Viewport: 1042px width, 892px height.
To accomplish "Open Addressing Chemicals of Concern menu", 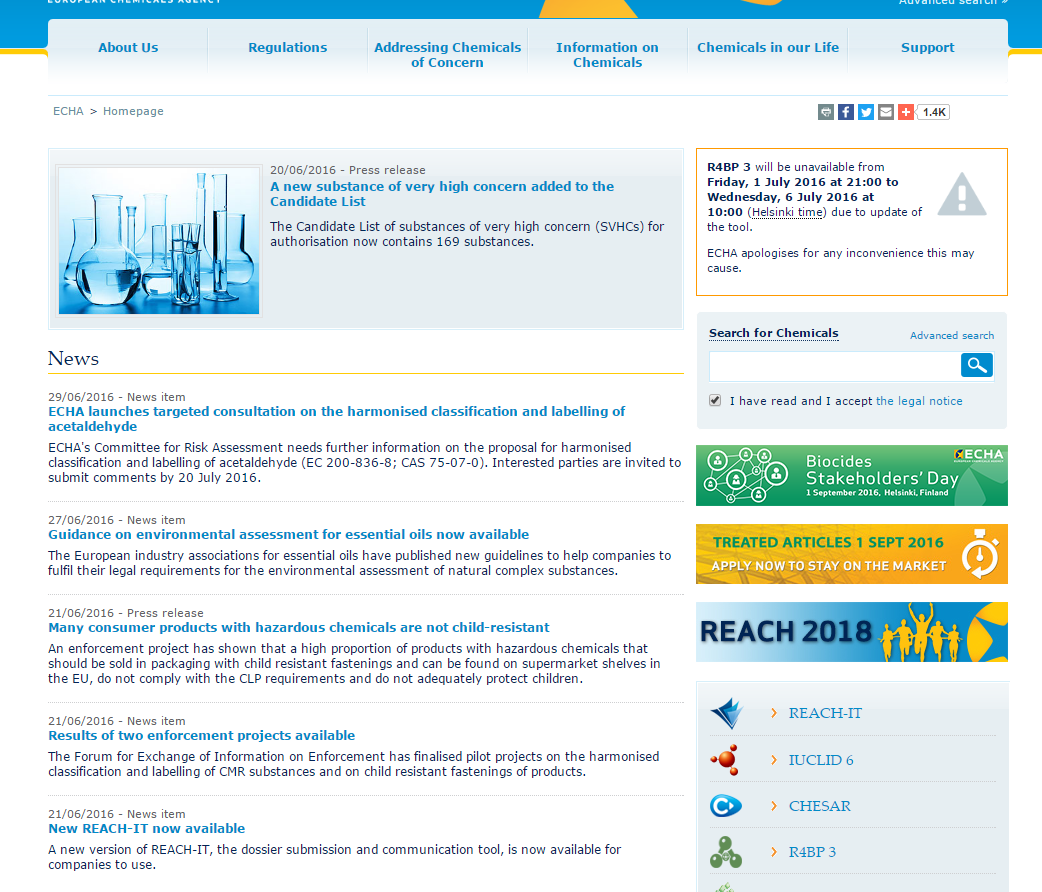I will [447, 55].
